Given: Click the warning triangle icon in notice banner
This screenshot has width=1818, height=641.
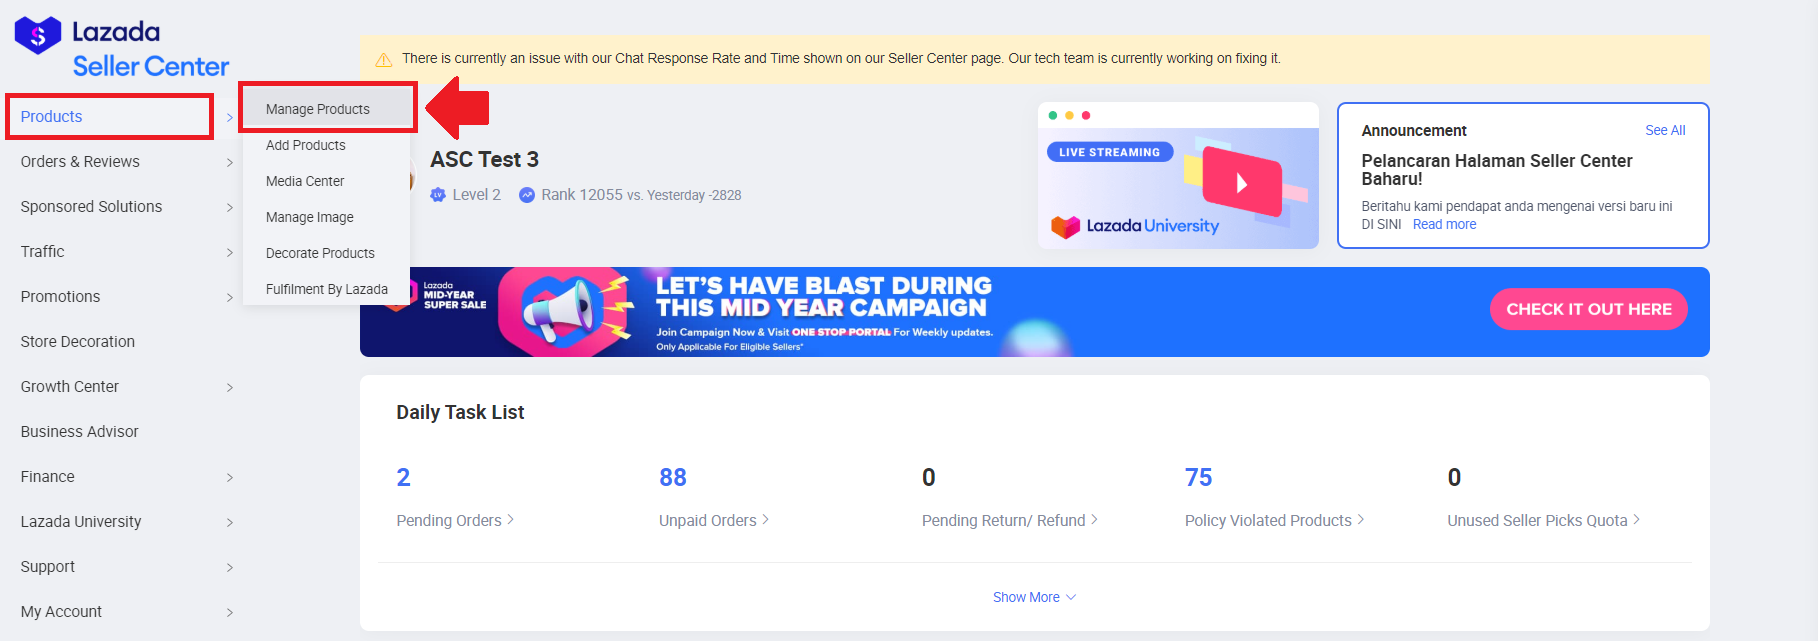Looking at the screenshot, I should [383, 60].
